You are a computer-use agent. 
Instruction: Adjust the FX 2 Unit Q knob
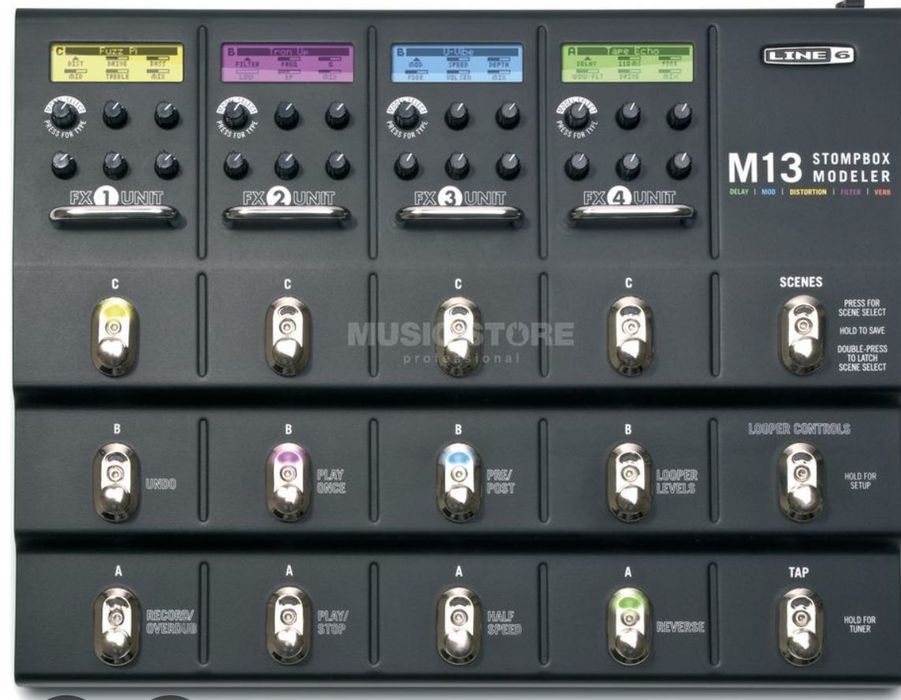point(337,115)
